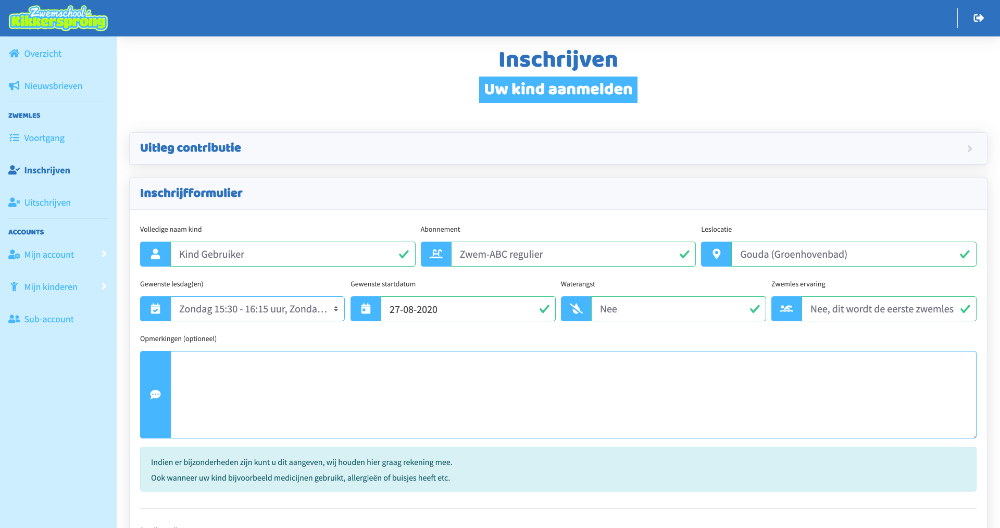Image resolution: width=1000 pixels, height=528 pixels.
Task: Select the Sub-account sidebar item
Action: tap(48, 319)
